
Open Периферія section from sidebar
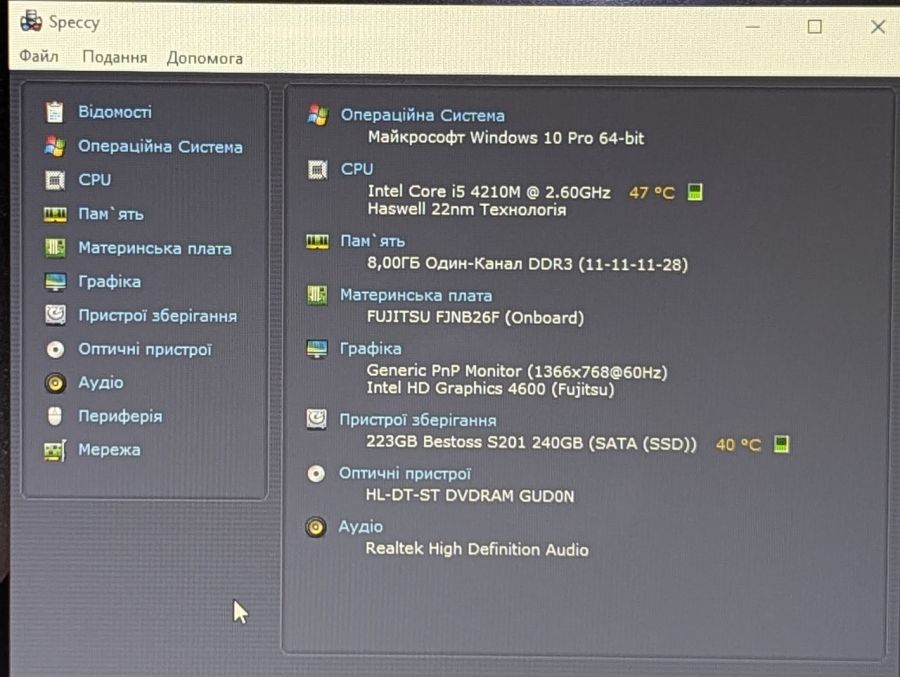(120, 416)
